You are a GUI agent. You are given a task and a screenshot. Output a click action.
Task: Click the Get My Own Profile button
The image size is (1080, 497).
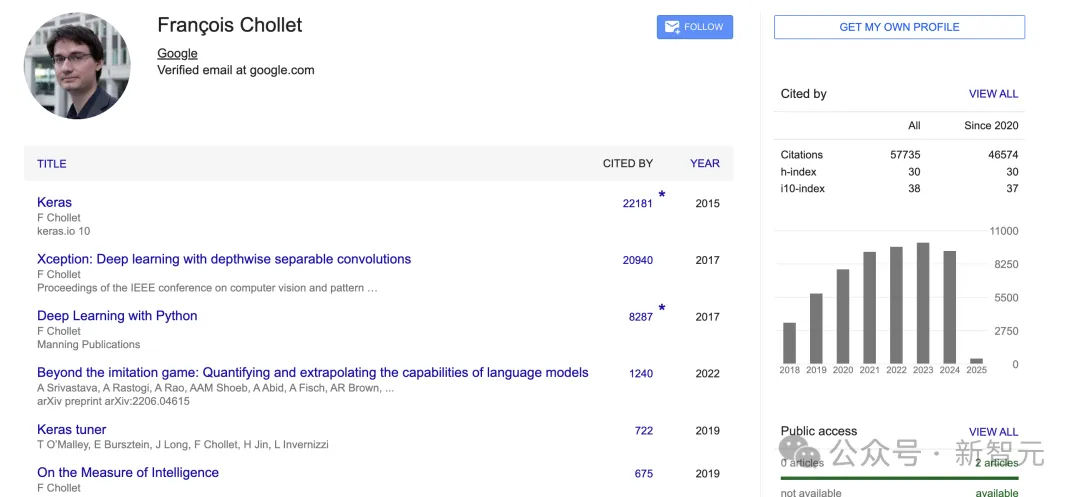(900, 28)
